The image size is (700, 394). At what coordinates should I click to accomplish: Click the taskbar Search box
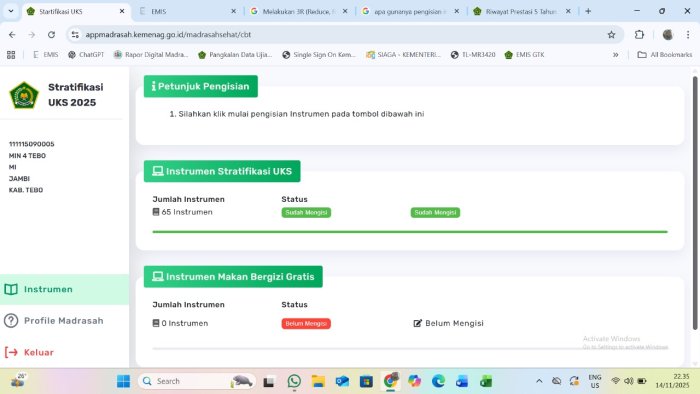click(x=196, y=382)
